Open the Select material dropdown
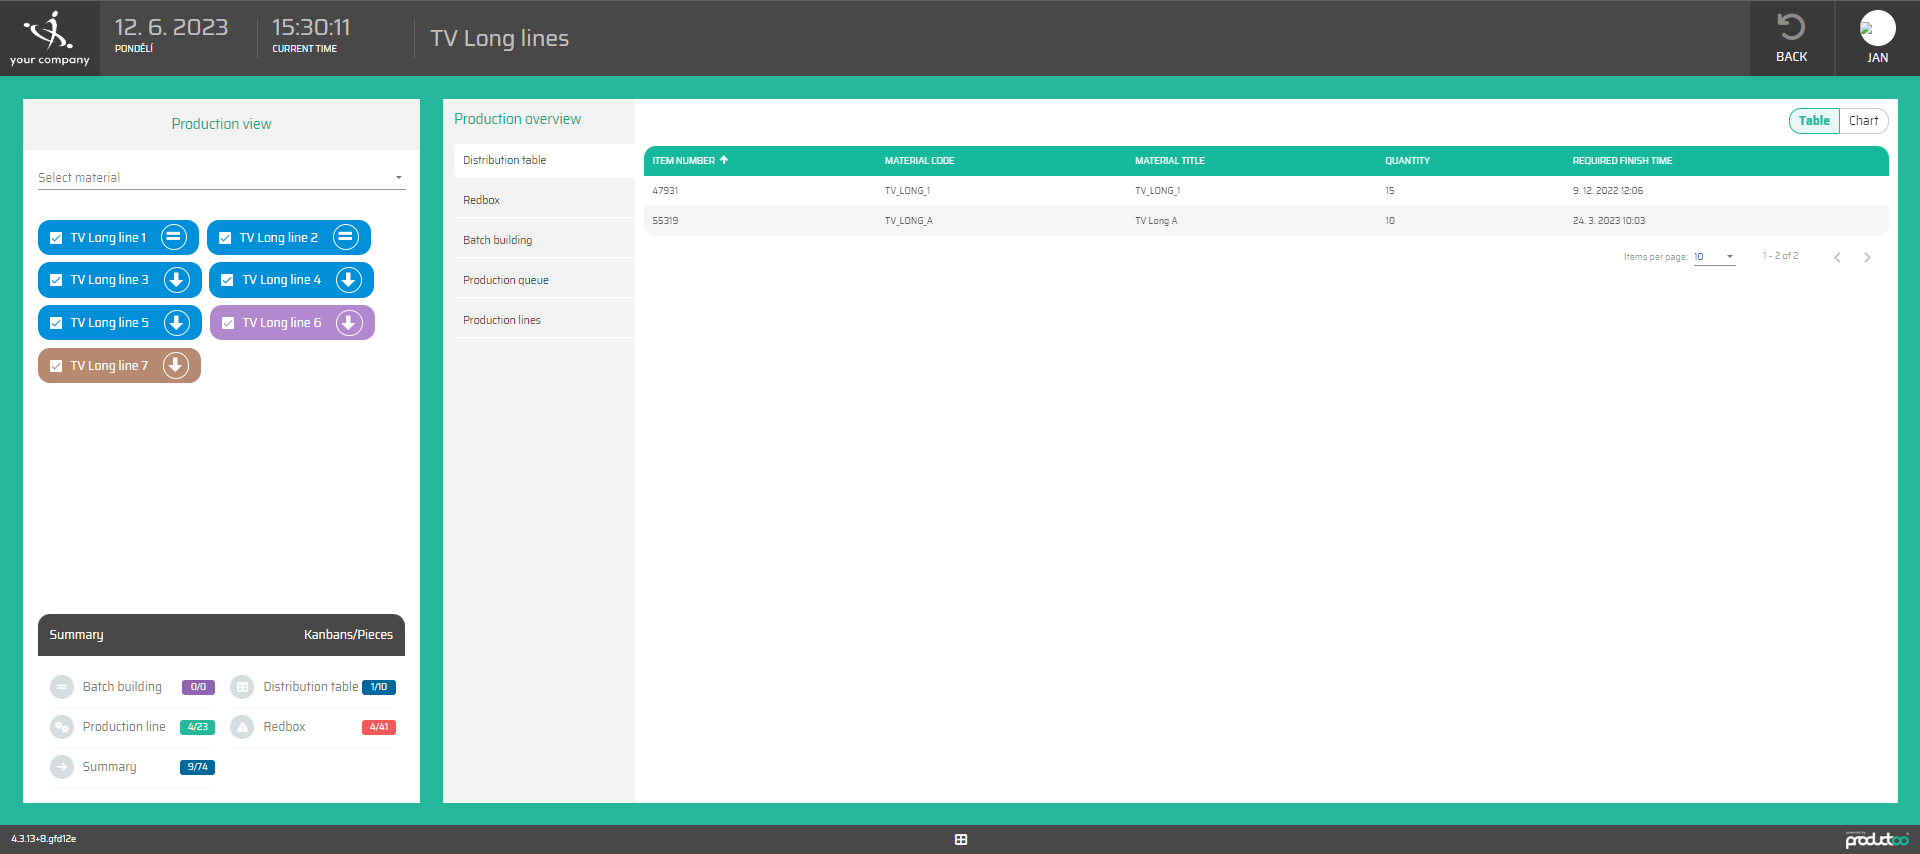The height and width of the screenshot is (854, 1920). [220, 178]
